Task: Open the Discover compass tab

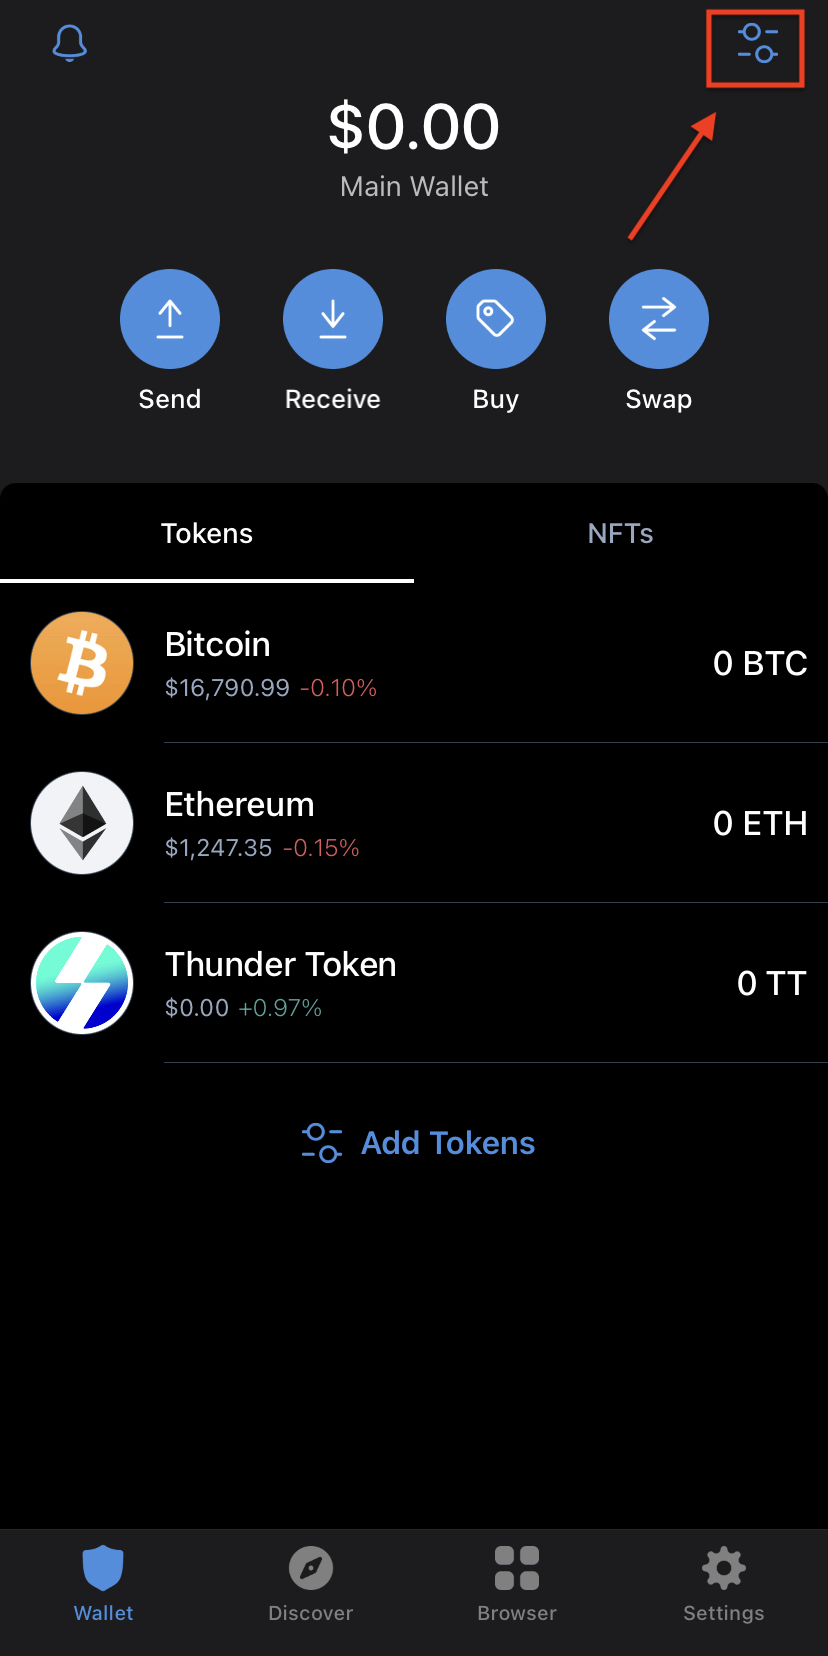Action: coord(310,1585)
